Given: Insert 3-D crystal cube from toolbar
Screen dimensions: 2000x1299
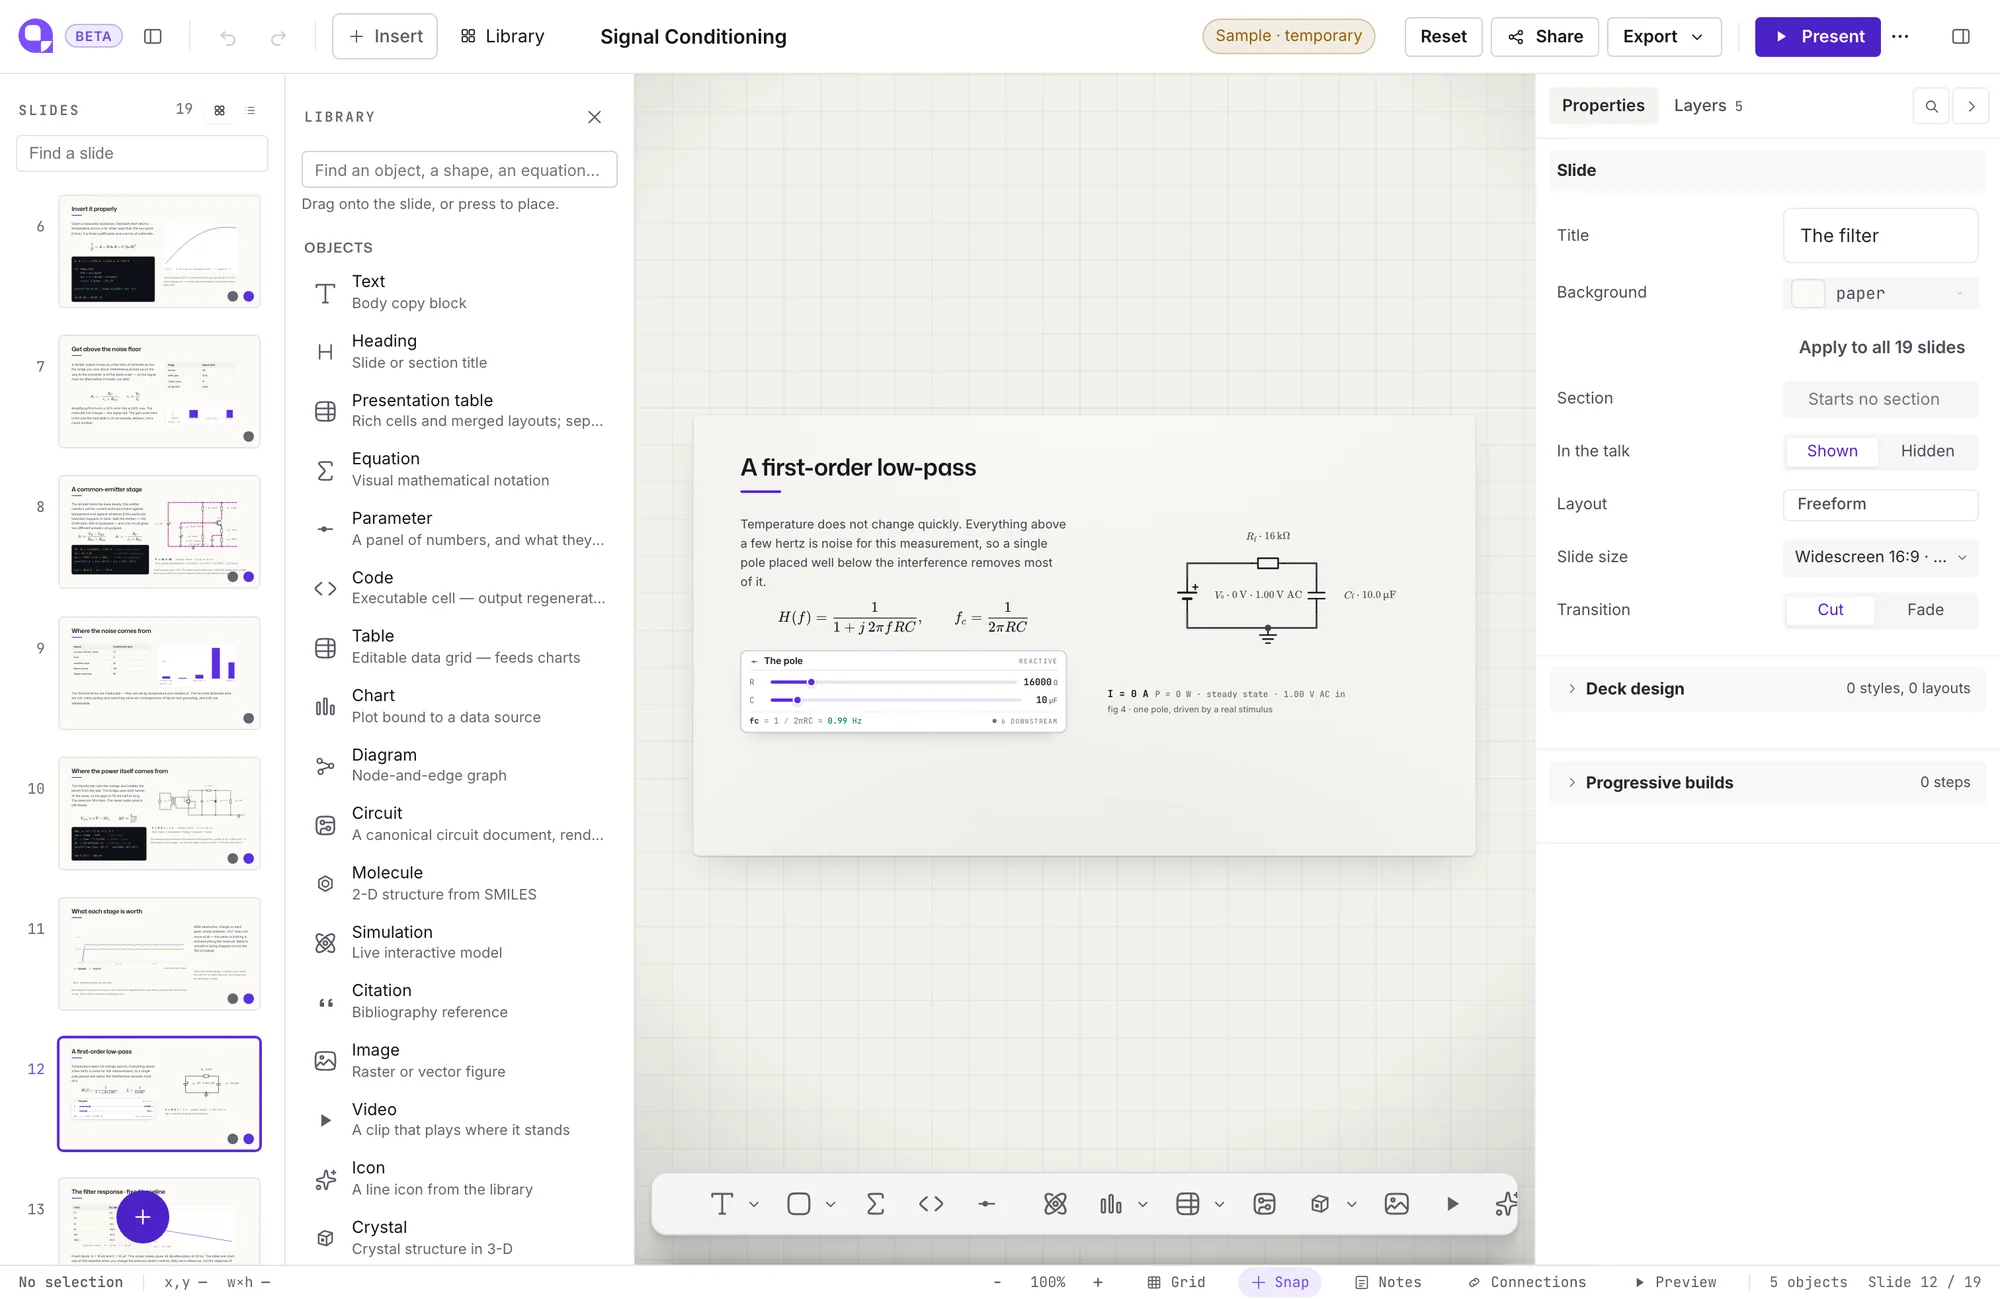Looking at the screenshot, I should click(x=1320, y=1204).
